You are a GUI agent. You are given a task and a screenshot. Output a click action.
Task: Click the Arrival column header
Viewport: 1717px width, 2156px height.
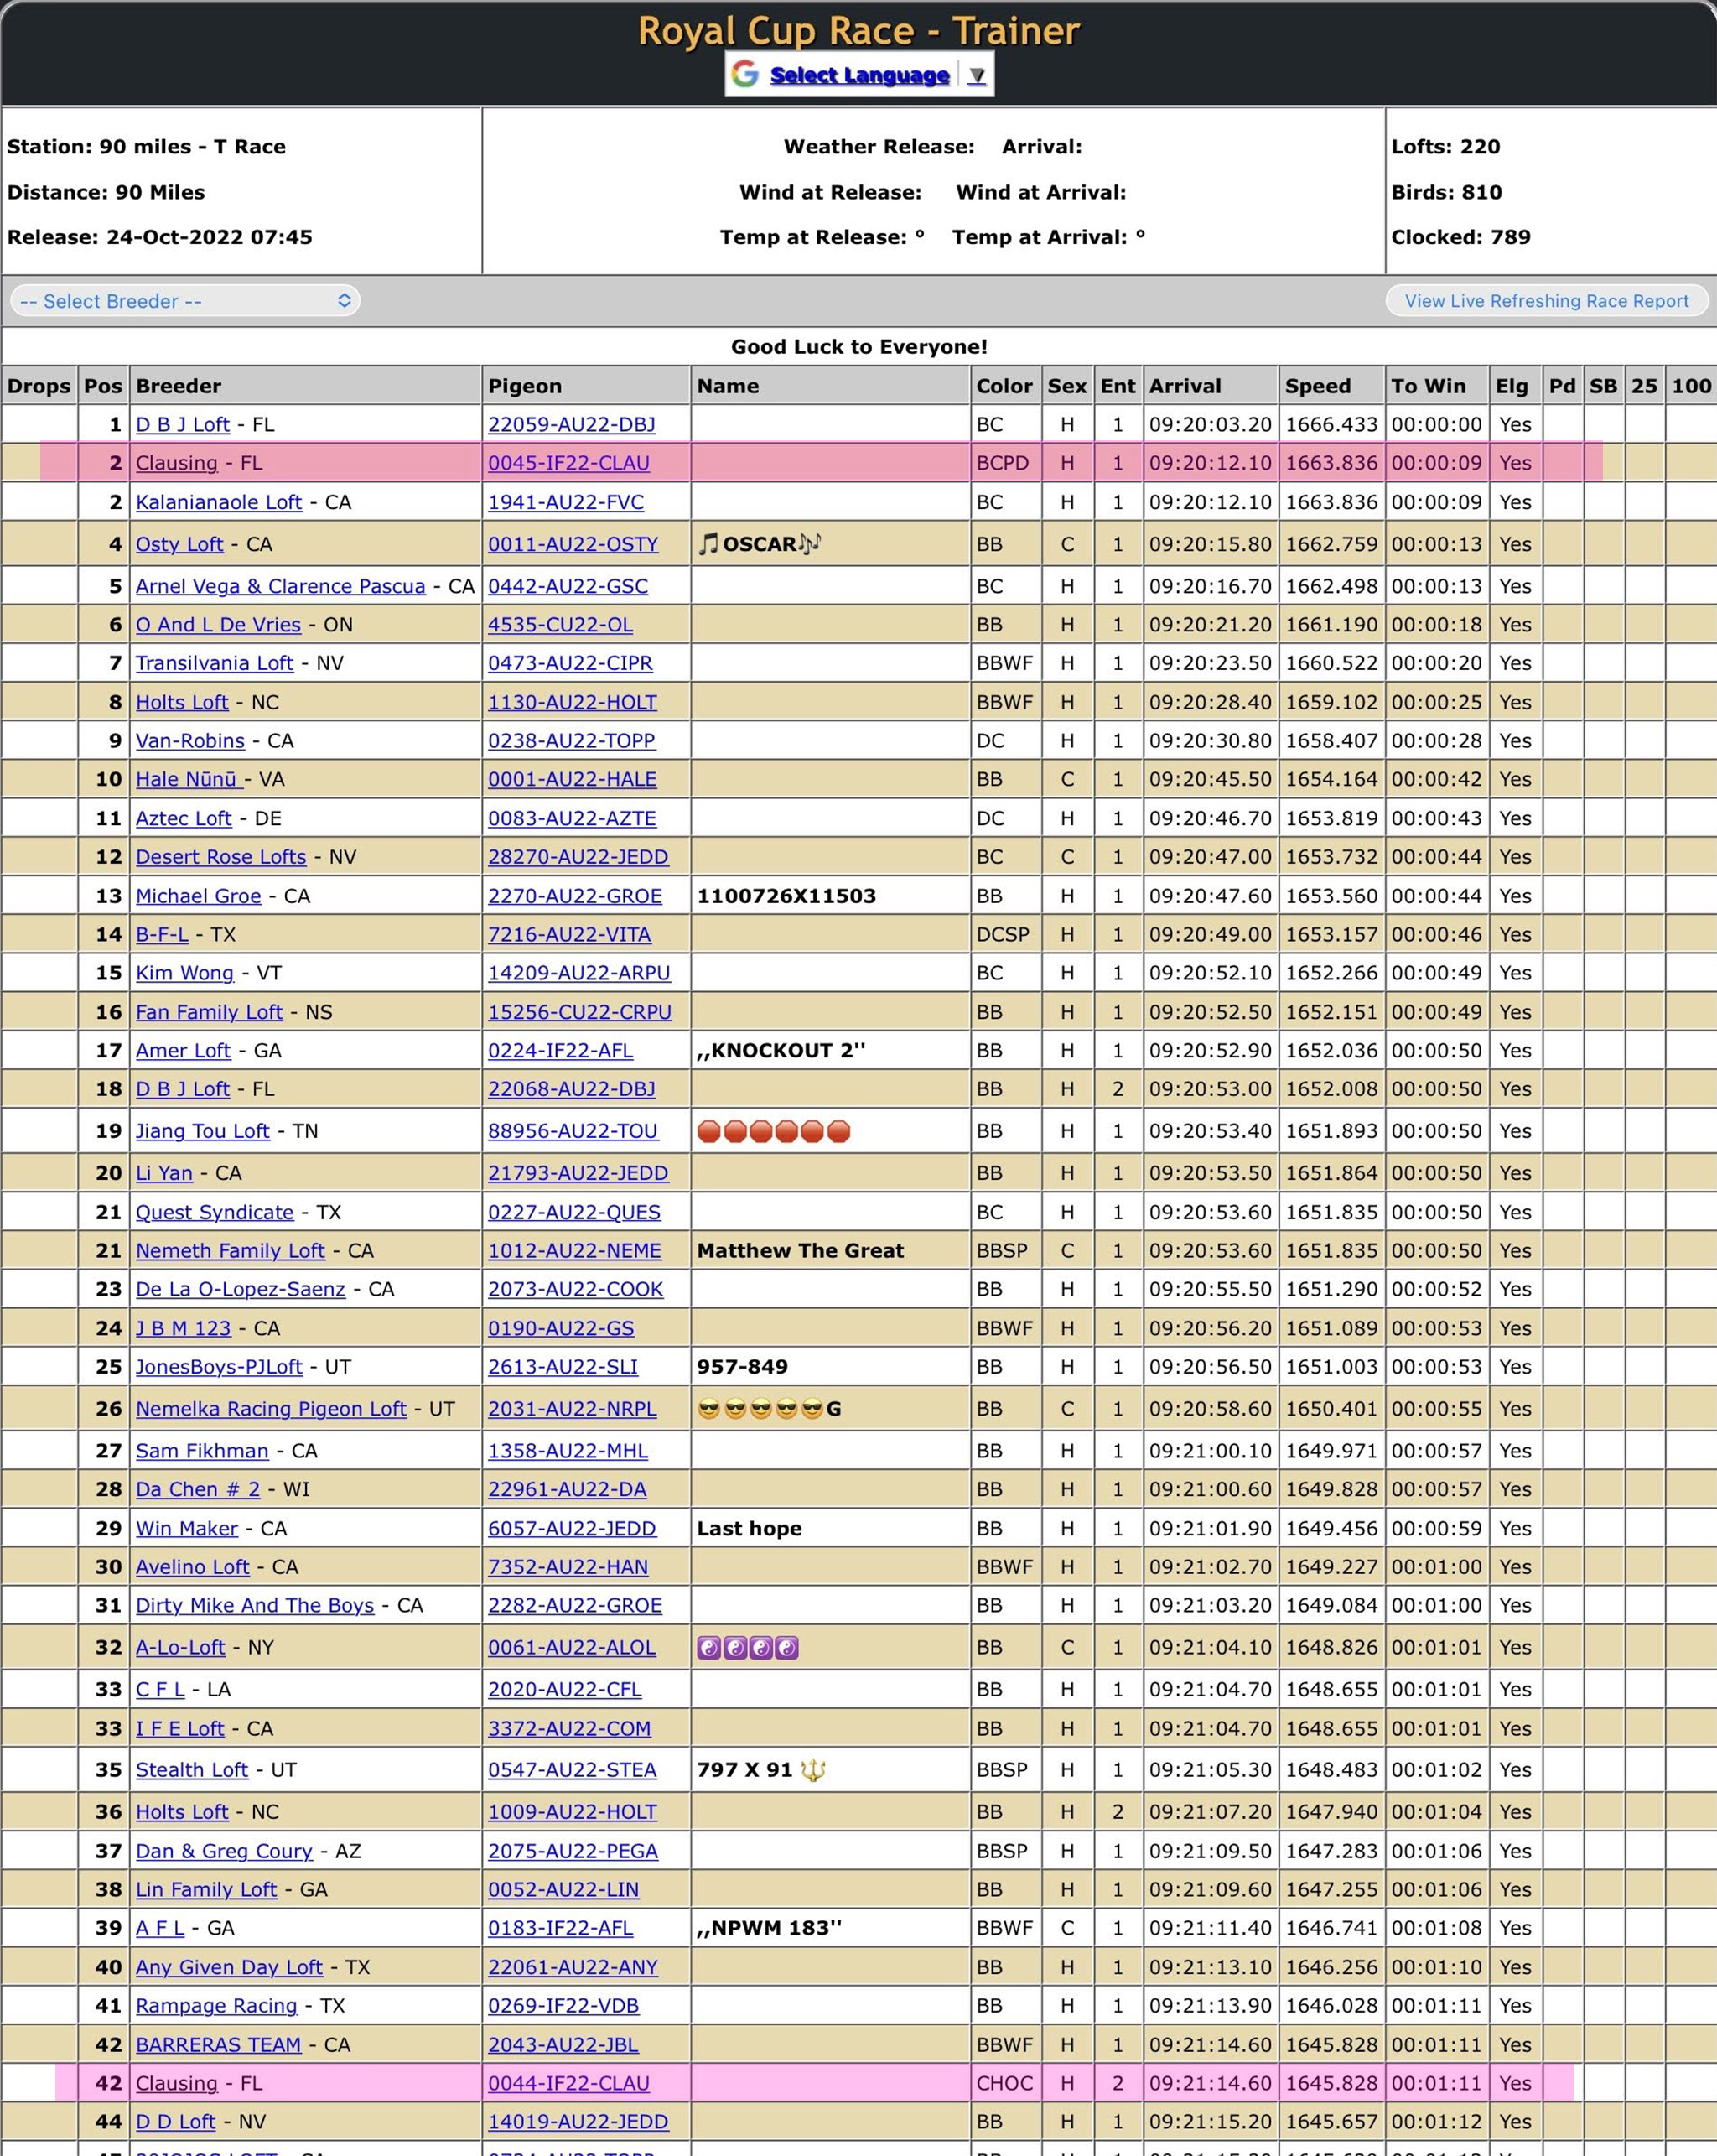coord(1184,386)
